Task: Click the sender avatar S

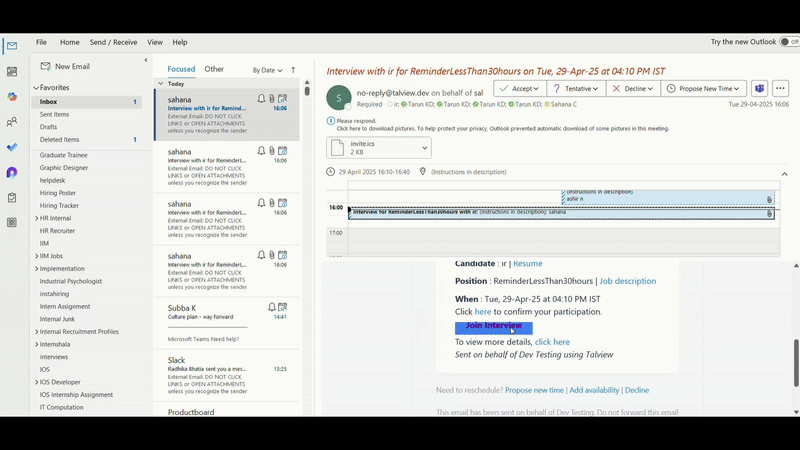Action: (339, 97)
